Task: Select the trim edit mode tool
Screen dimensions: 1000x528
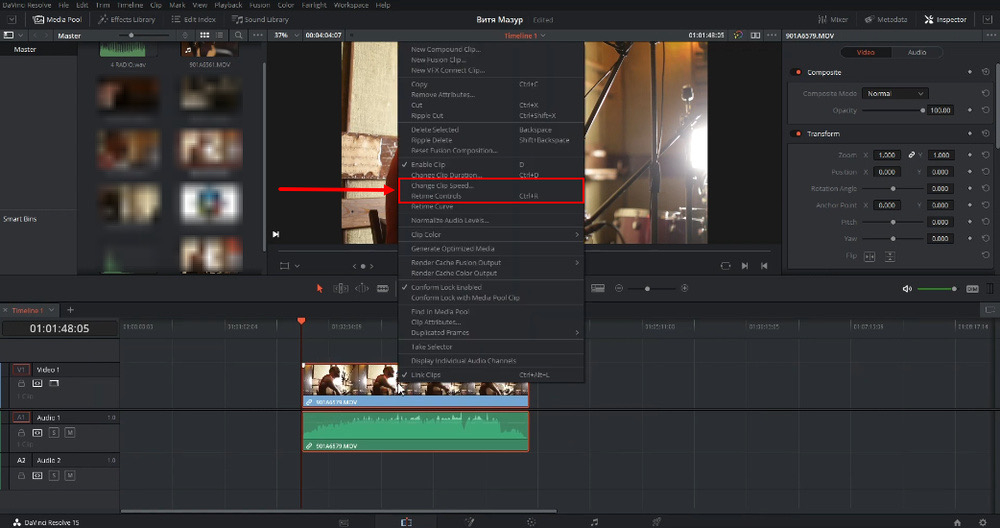Action: pos(341,288)
